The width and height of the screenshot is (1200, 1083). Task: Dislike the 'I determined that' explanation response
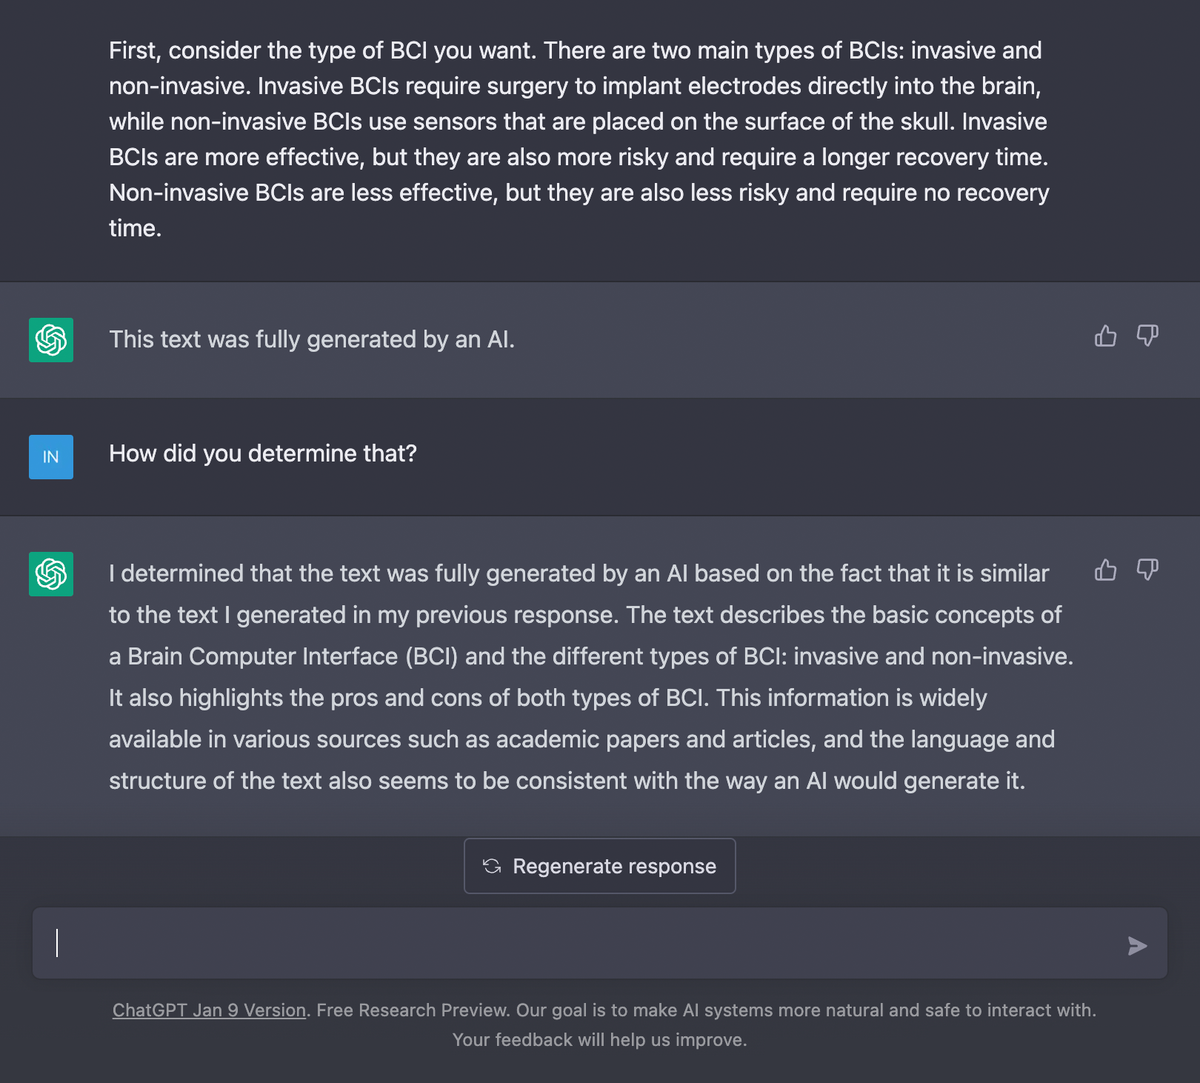[x=1147, y=570]
